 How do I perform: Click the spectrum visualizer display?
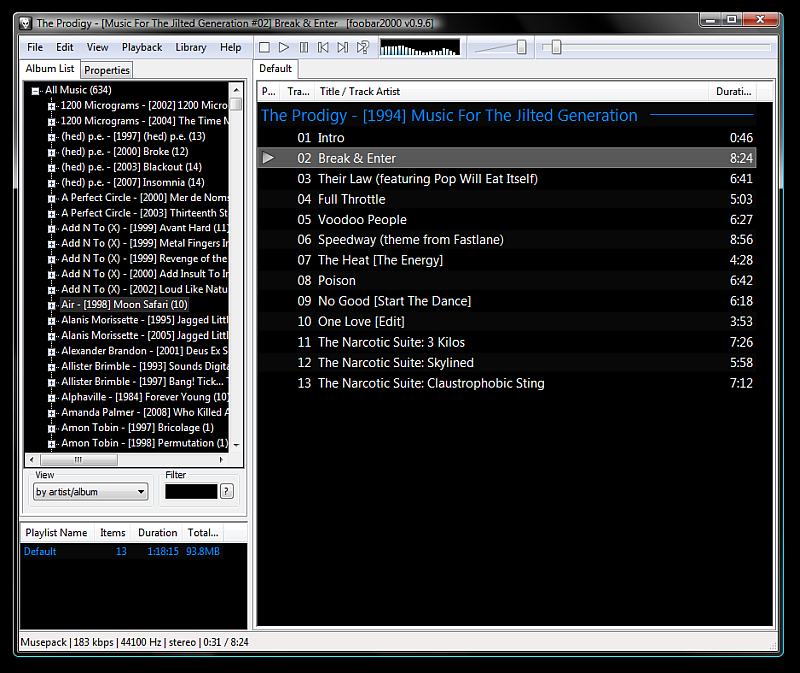click(420, 46)
